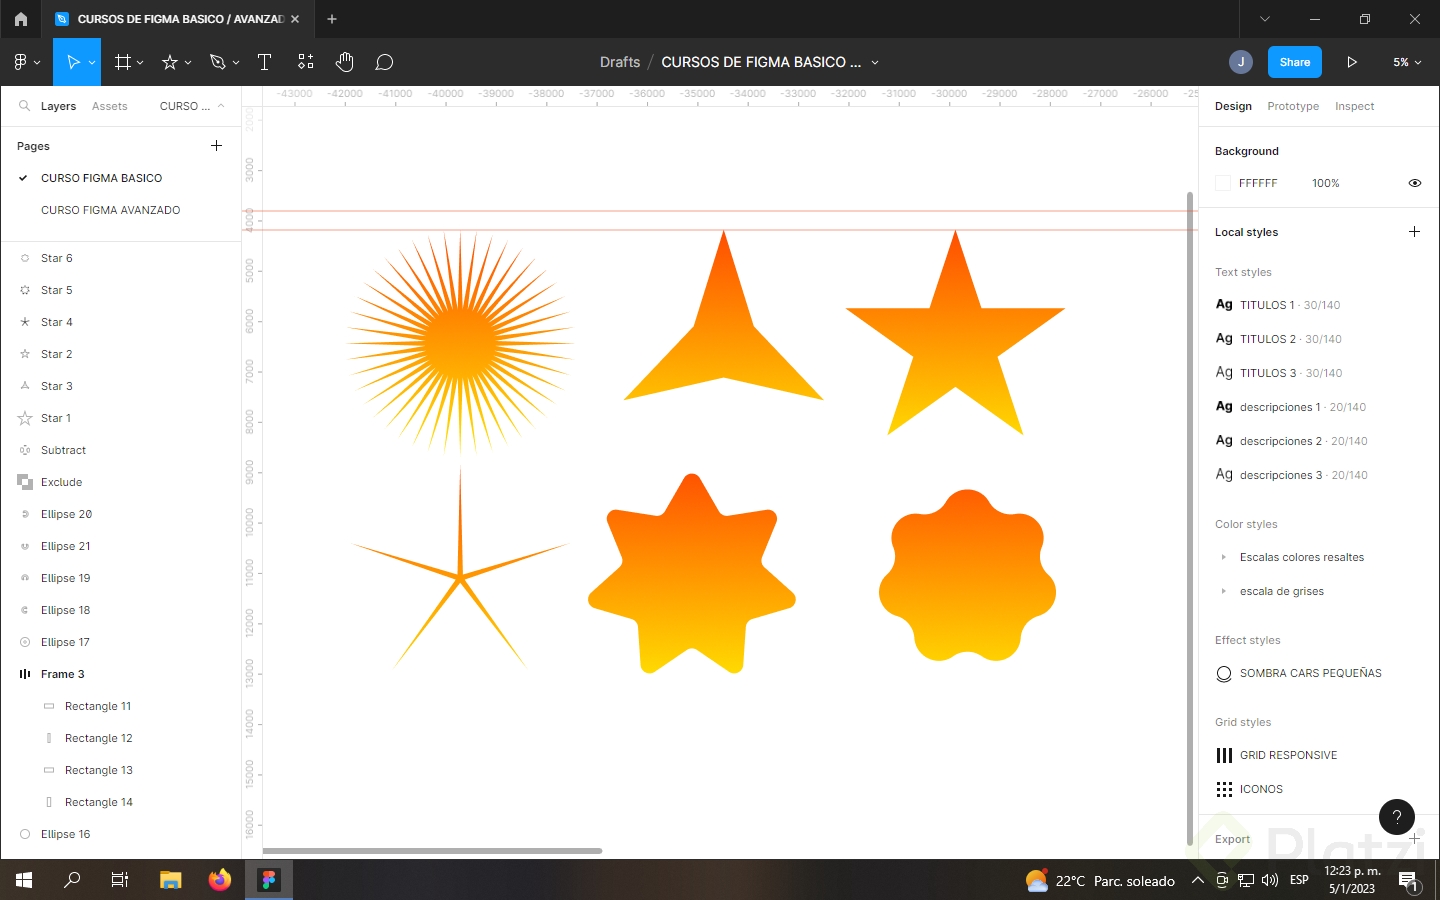1440x900 pixels.
Task: Select the Hand tool
Action: click(x=344, y=62)
